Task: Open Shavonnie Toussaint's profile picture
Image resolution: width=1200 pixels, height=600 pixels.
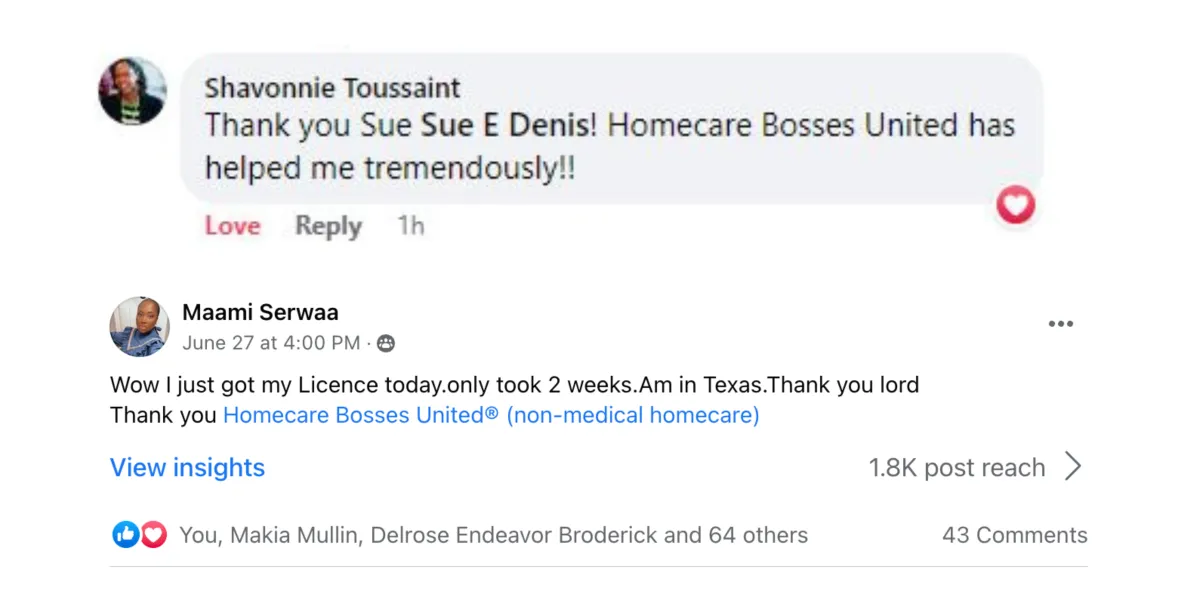Action: (x=132, y=91)
